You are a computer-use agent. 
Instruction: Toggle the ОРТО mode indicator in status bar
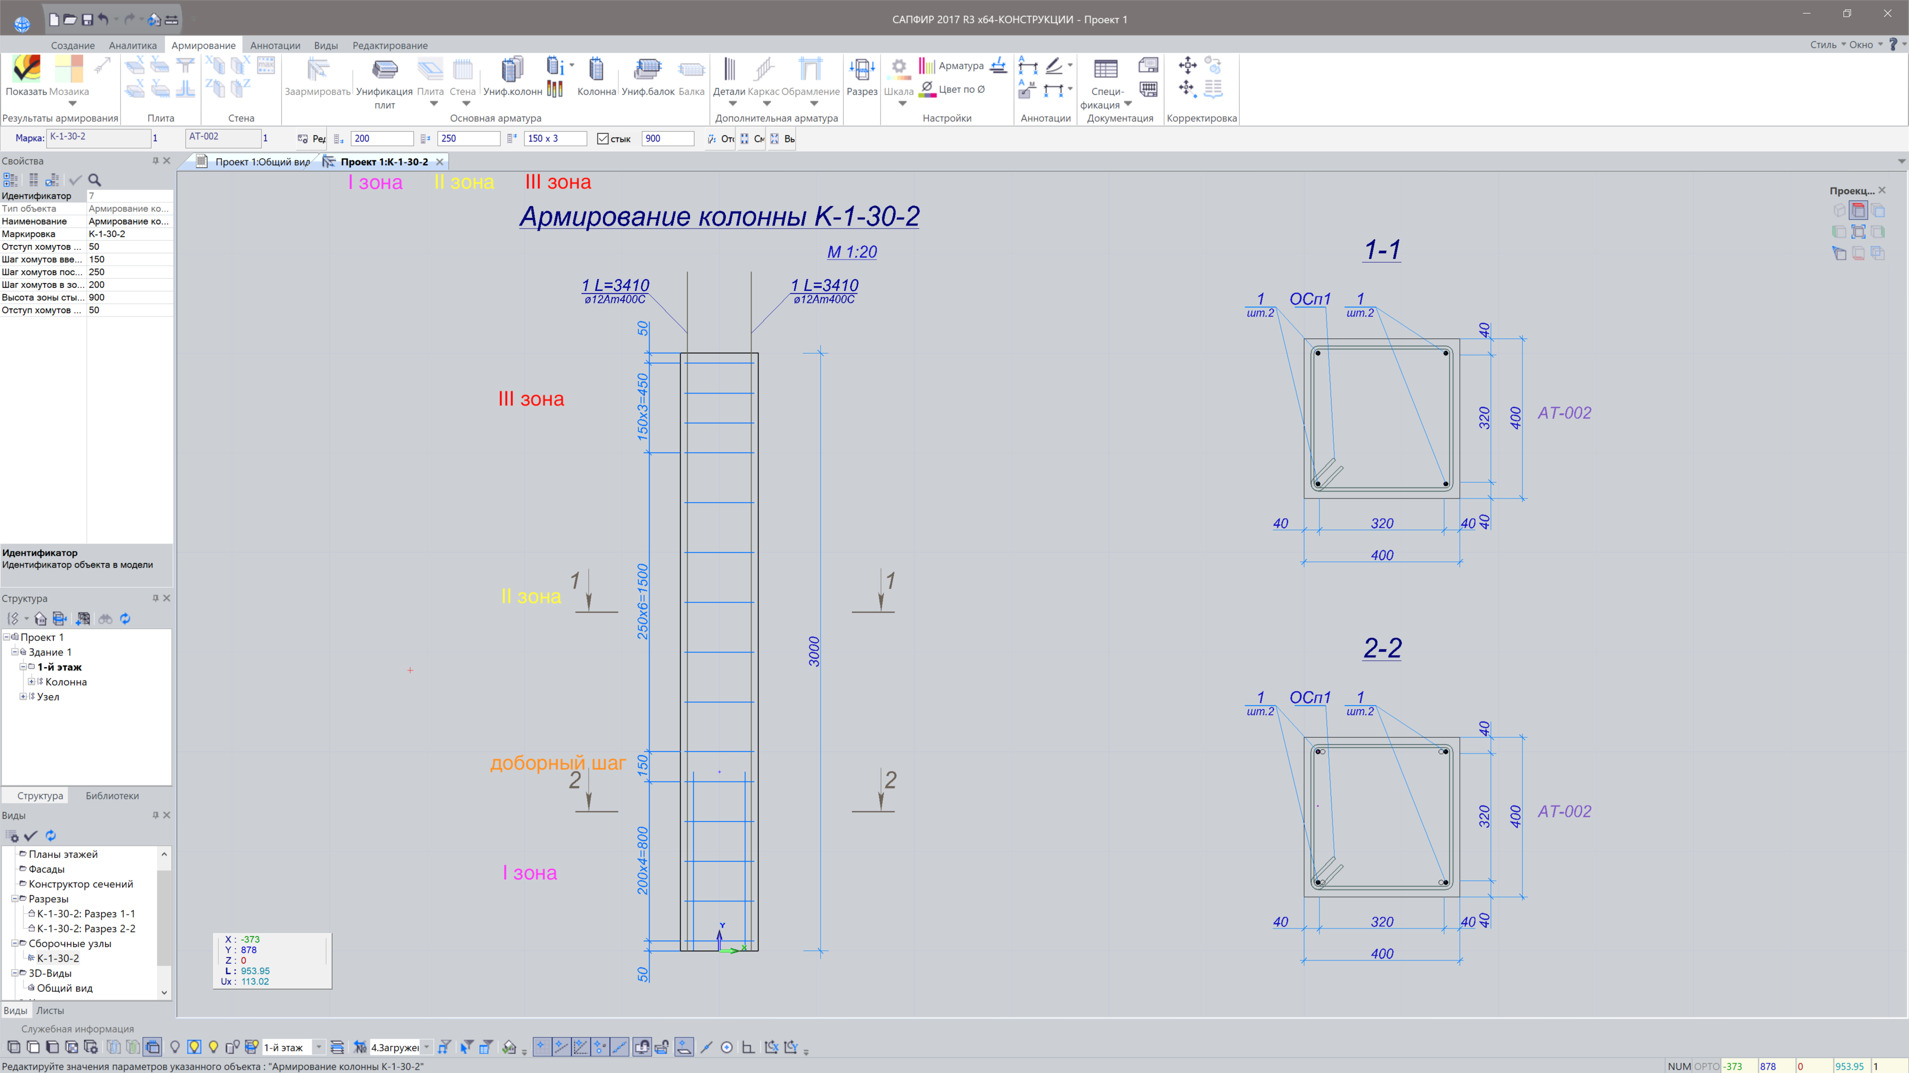(x=1706, y=1066)
